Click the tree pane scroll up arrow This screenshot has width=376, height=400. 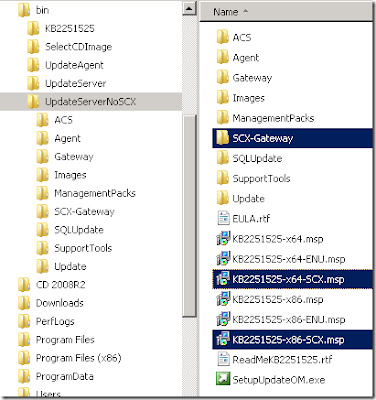pyautogui.click(x=189, y=9)
